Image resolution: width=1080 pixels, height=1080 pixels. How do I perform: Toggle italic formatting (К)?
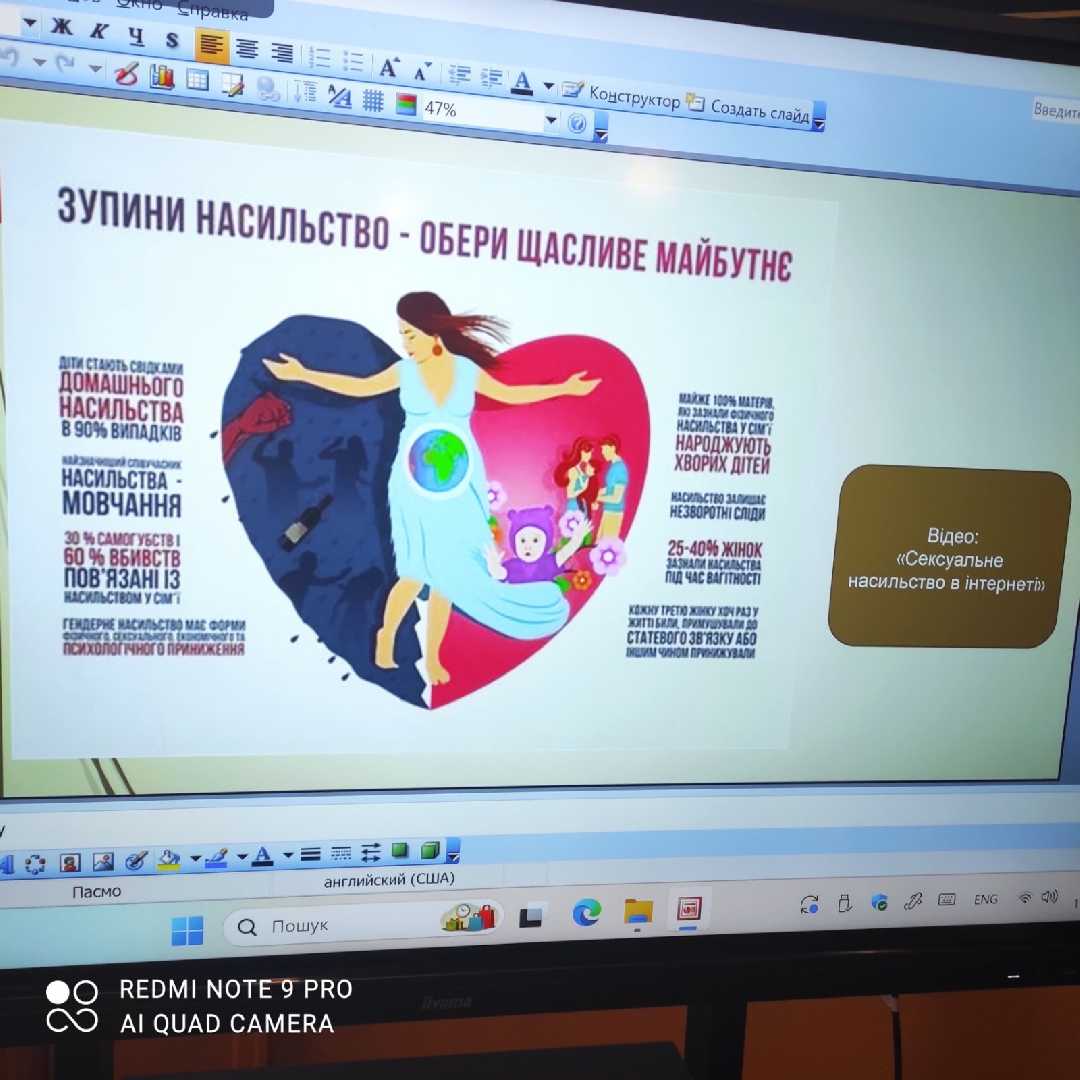coord(98,31)
